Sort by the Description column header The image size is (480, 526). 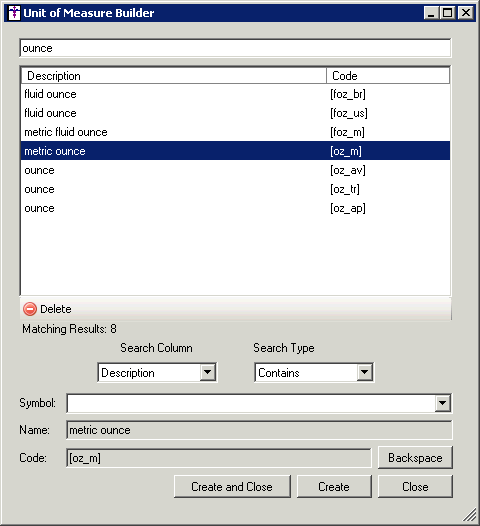(174, 76)
